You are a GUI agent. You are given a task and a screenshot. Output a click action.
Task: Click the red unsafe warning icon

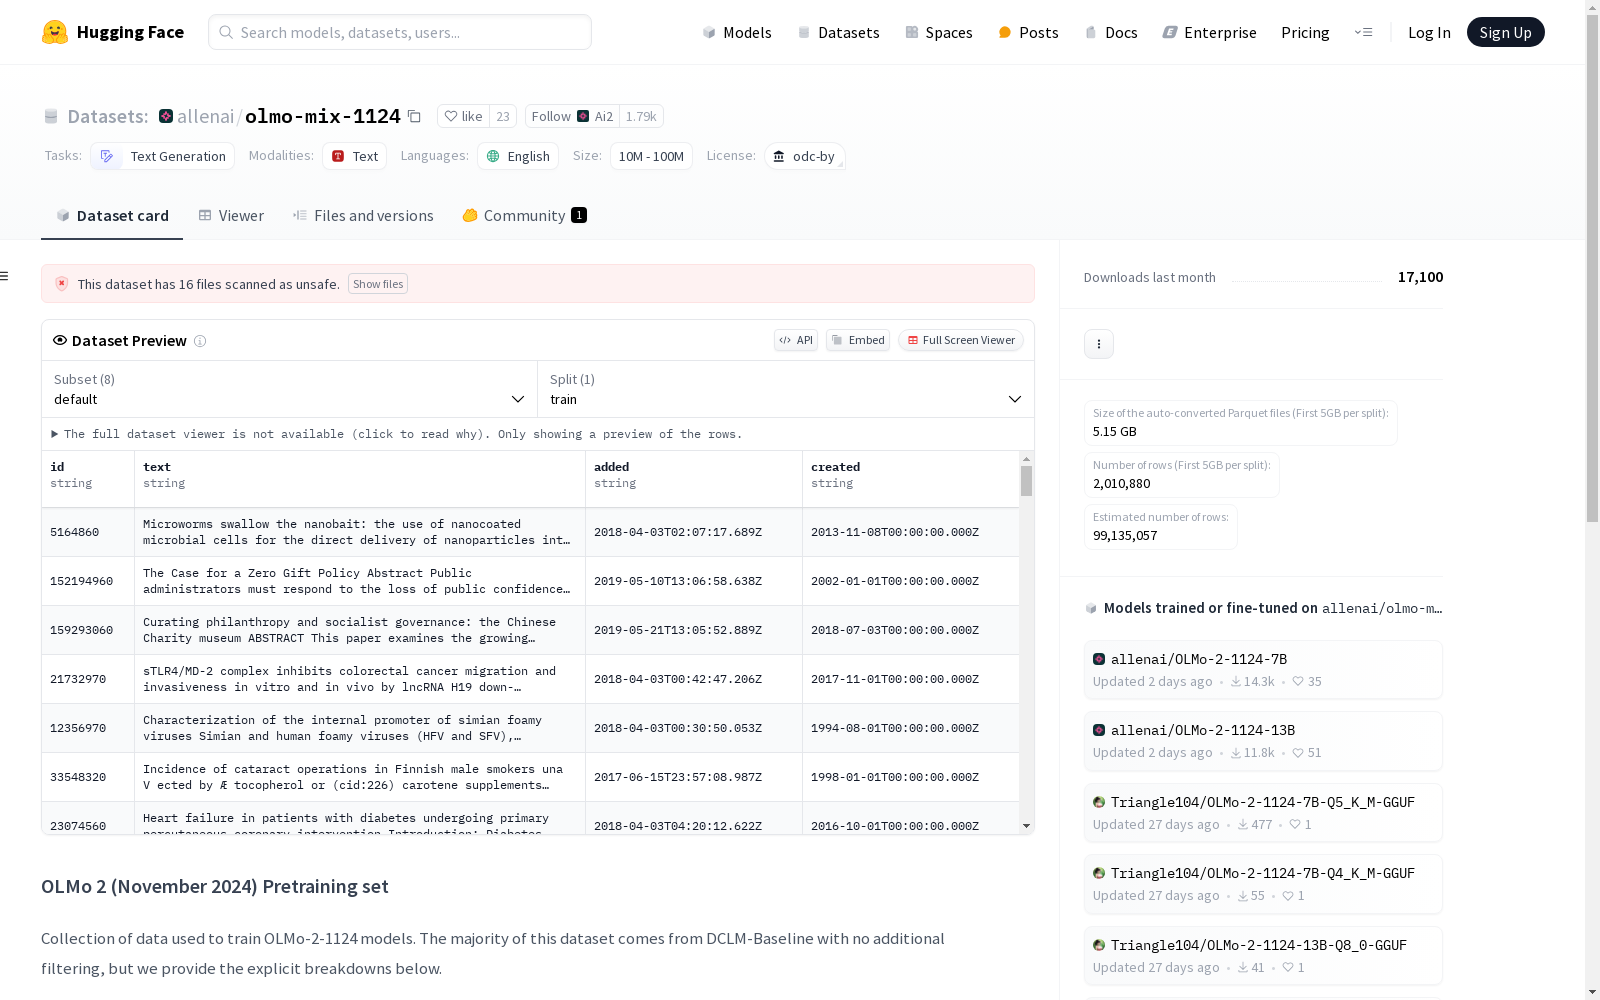pyautogui.click(x=62, y=284)
